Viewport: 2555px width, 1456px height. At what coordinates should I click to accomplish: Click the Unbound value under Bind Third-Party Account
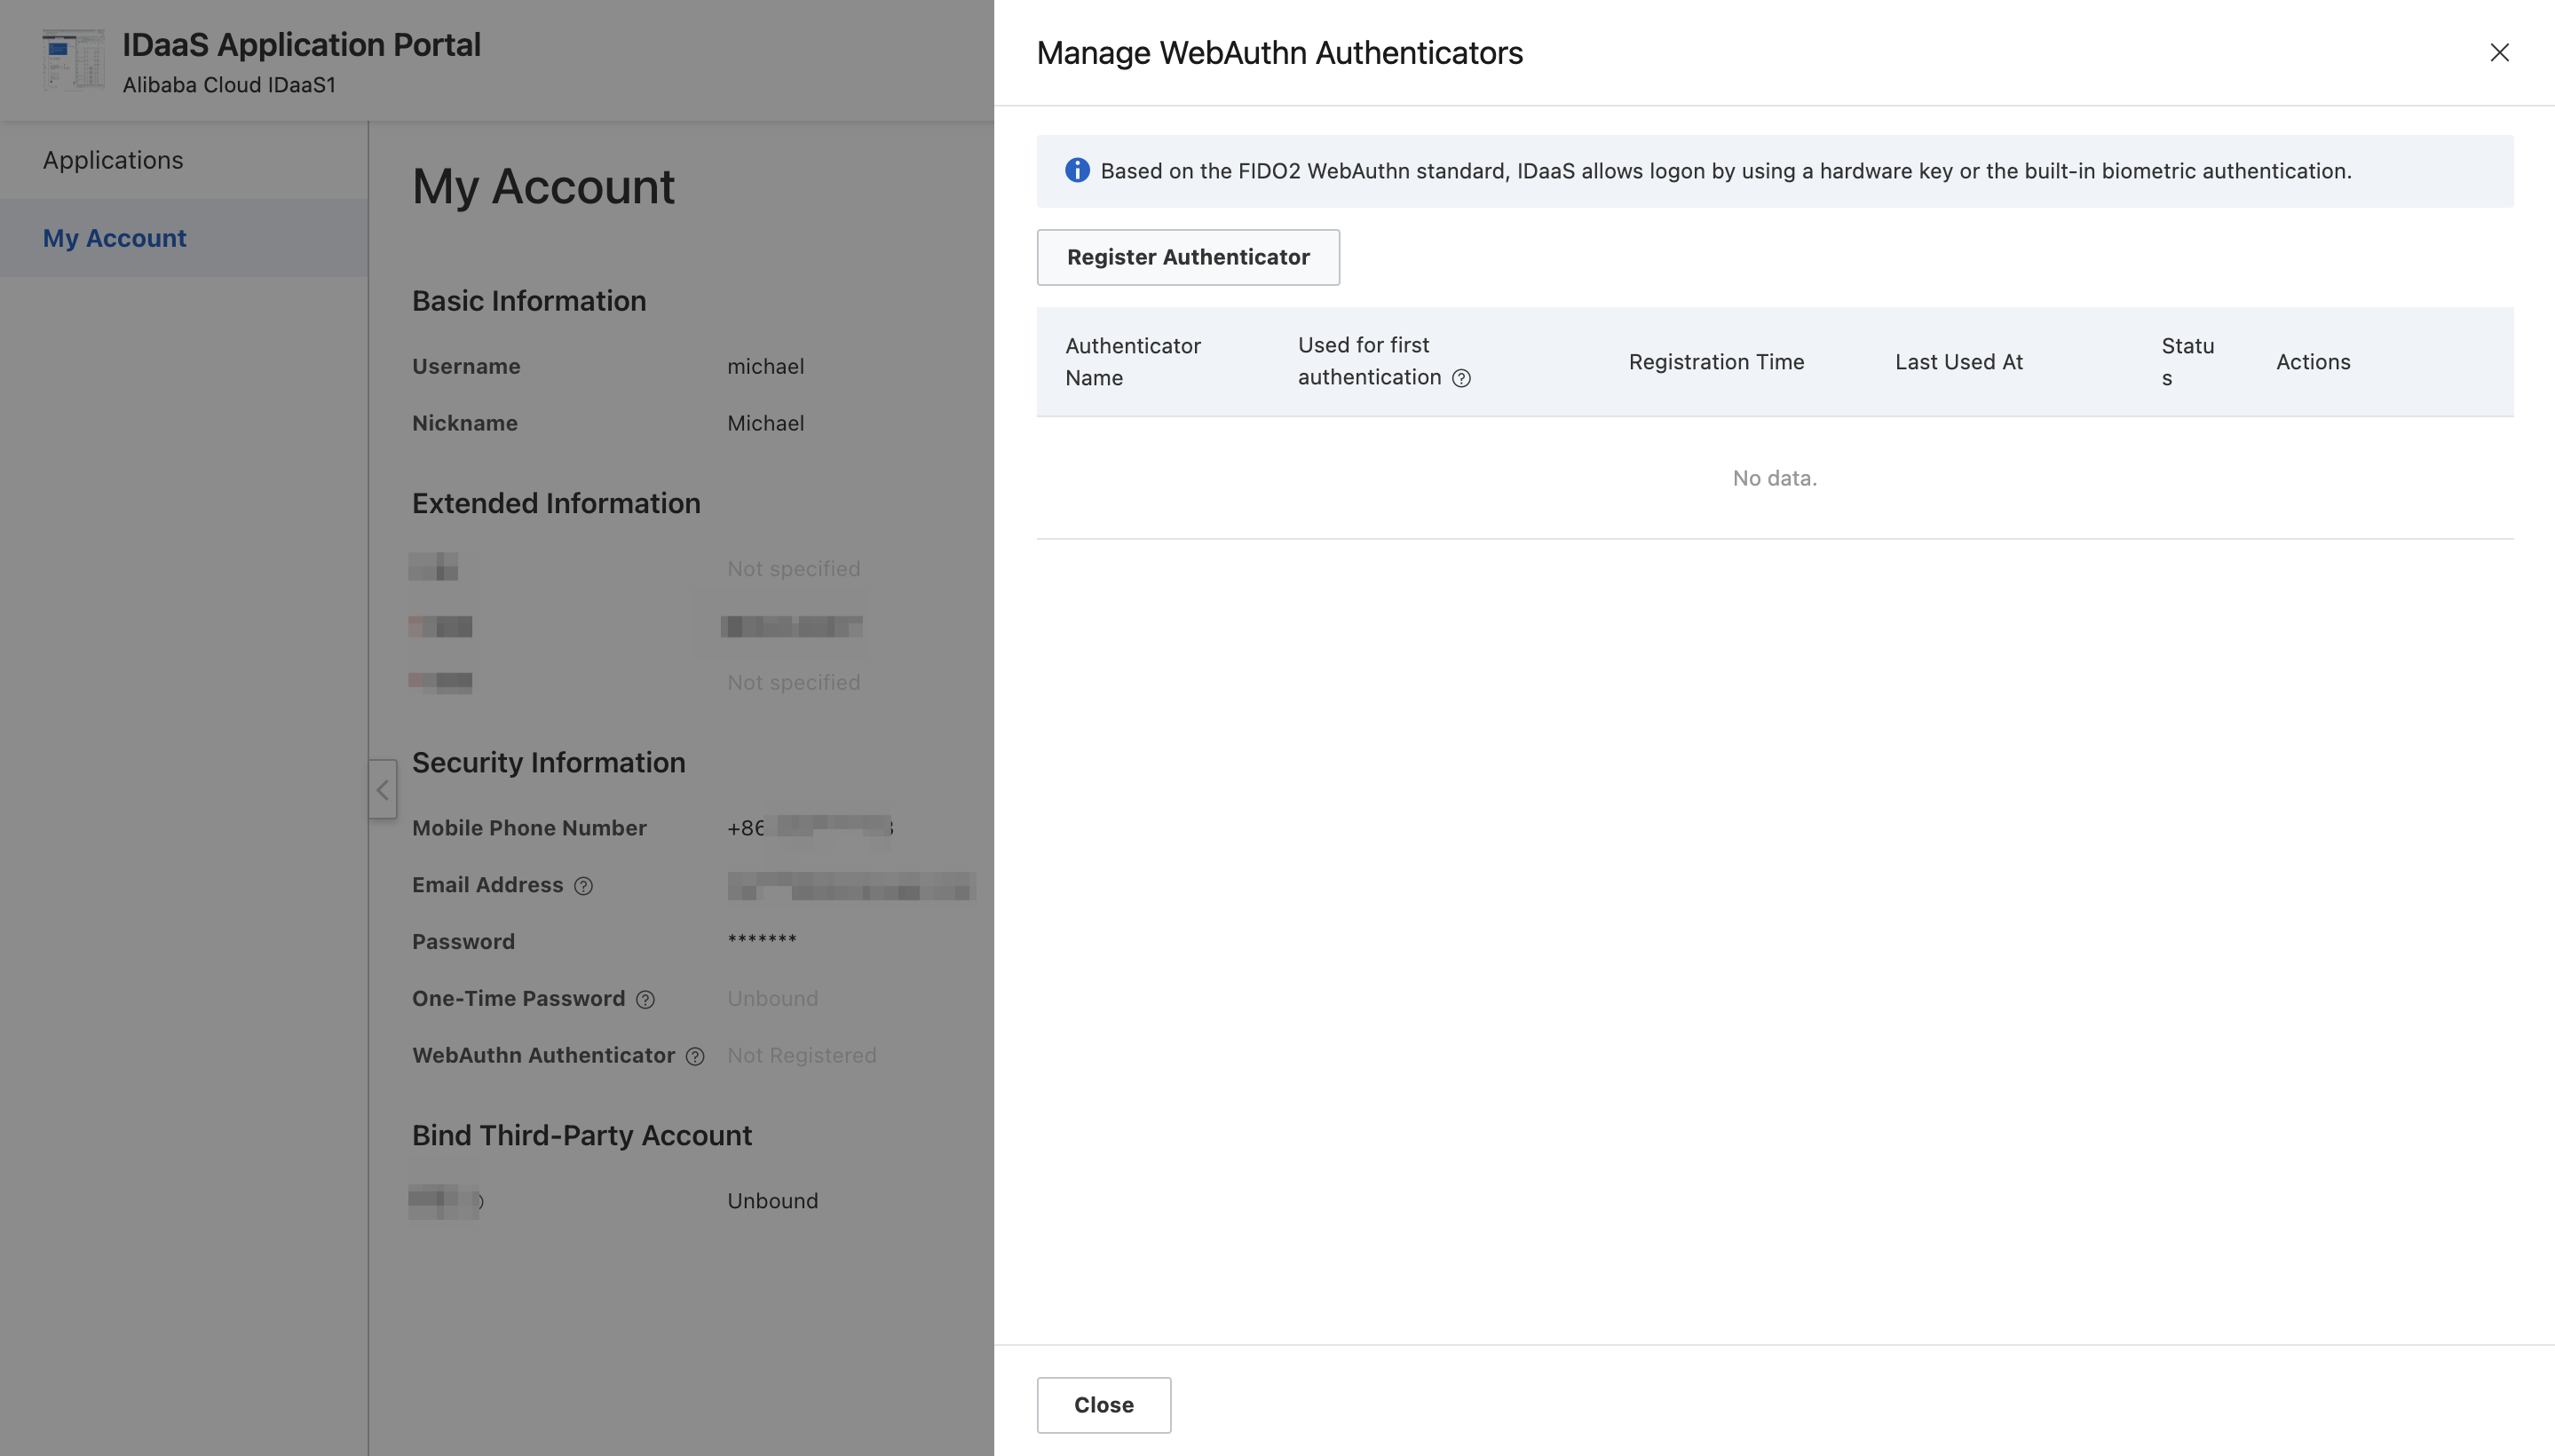772,1200
